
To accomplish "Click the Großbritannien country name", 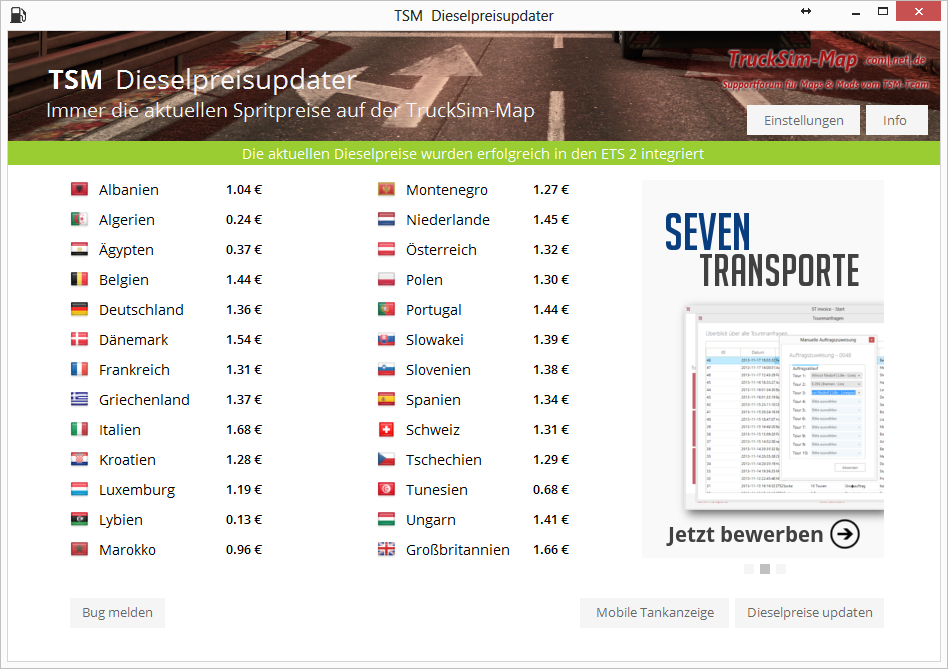I will click(x=458, y=550).
